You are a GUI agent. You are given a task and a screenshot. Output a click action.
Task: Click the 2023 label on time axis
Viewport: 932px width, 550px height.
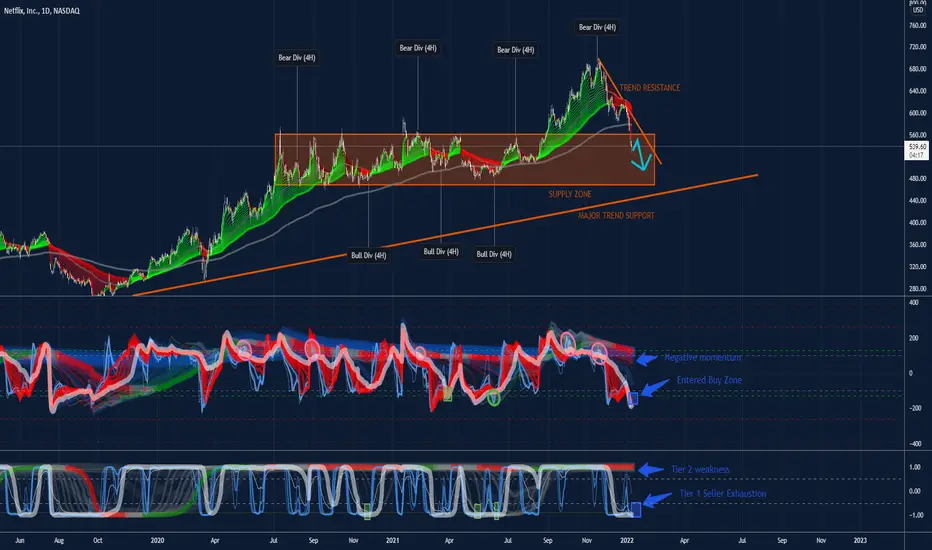[x=860, y=540]
